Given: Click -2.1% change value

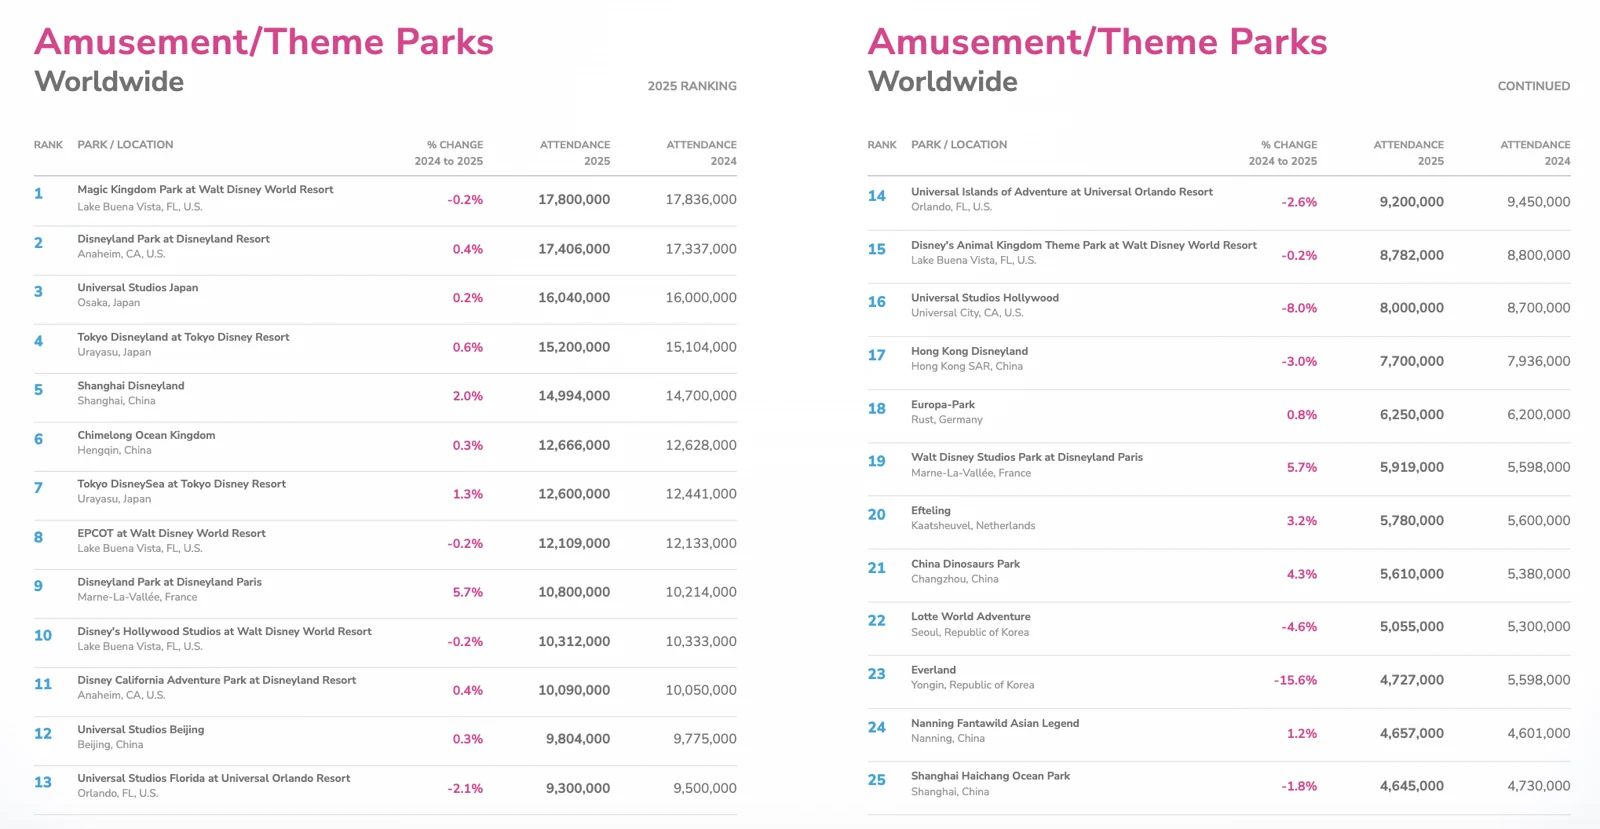Looking at the screenshot, I should tap(465, 789).
